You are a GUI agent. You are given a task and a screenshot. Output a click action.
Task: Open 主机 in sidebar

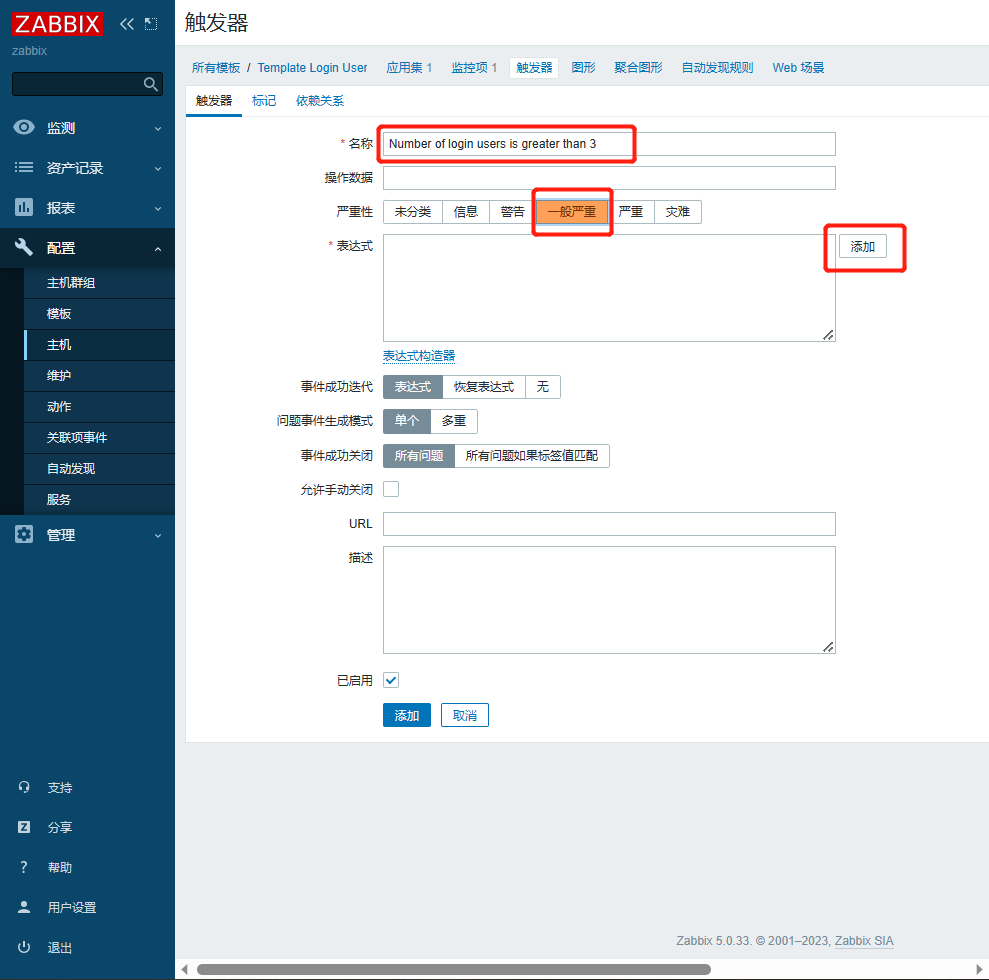click(99, 344)
